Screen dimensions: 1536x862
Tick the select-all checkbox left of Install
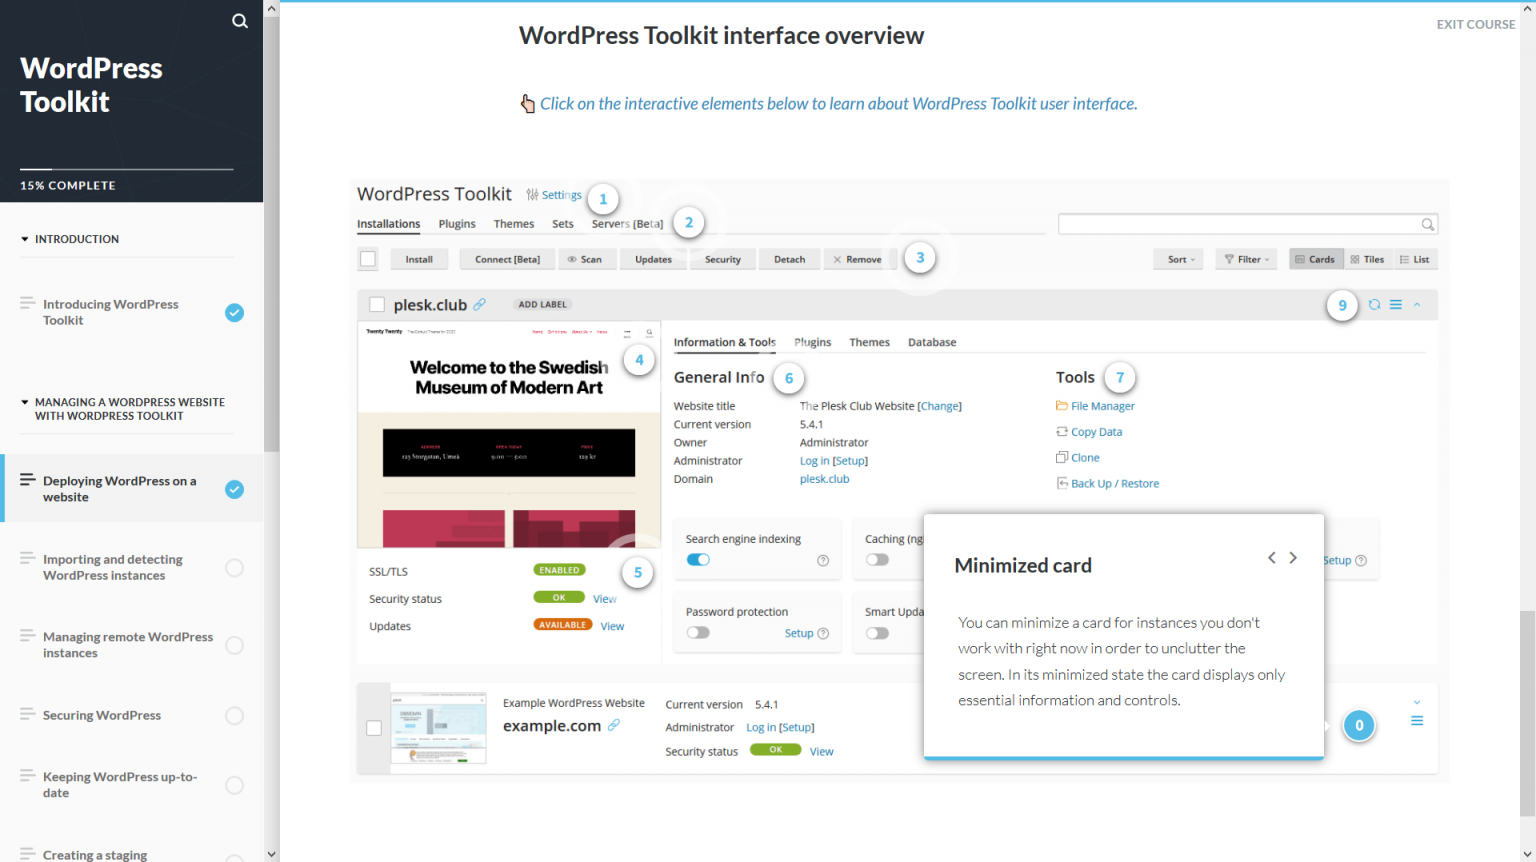[x=368, y=259]
